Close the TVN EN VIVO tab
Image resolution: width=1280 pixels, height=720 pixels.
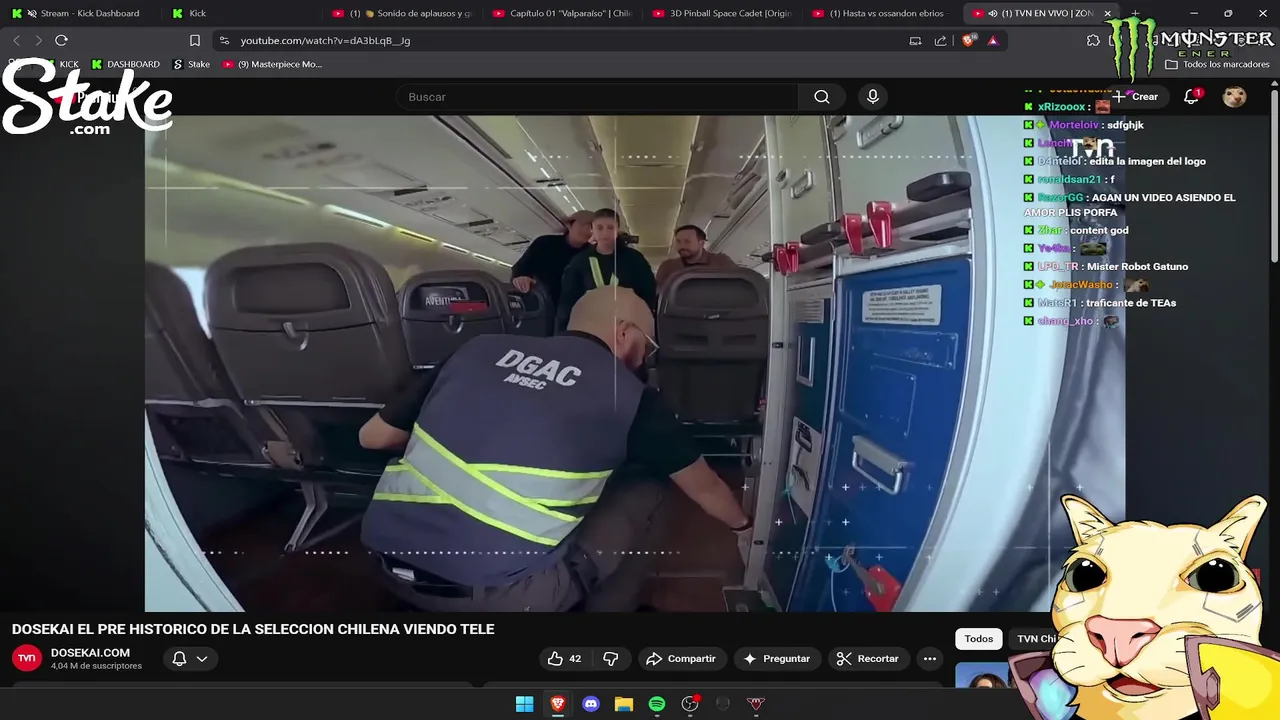tap(1107, 13)
